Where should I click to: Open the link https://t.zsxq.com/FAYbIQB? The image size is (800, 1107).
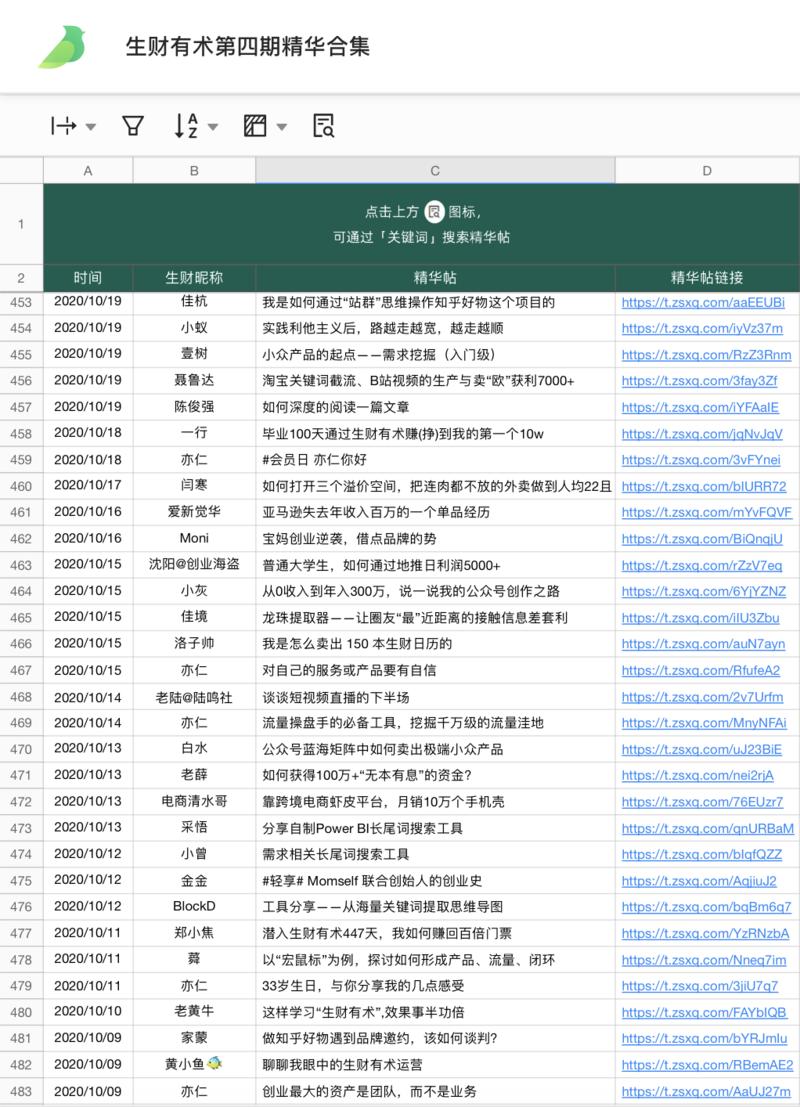click(706, 1011)
